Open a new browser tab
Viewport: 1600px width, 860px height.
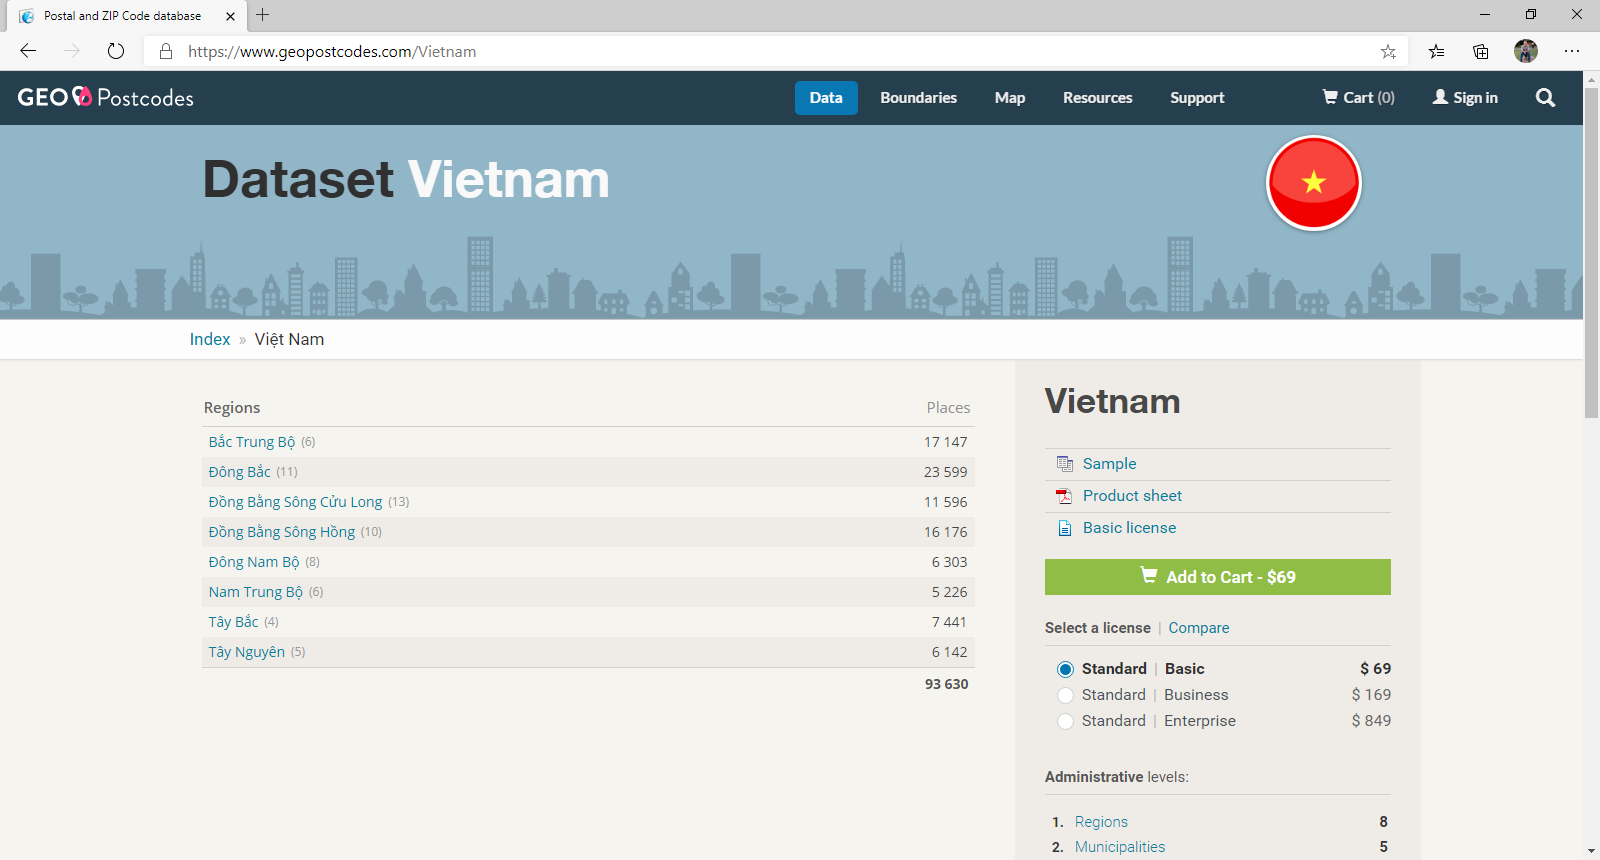click(x=263, y=15)
